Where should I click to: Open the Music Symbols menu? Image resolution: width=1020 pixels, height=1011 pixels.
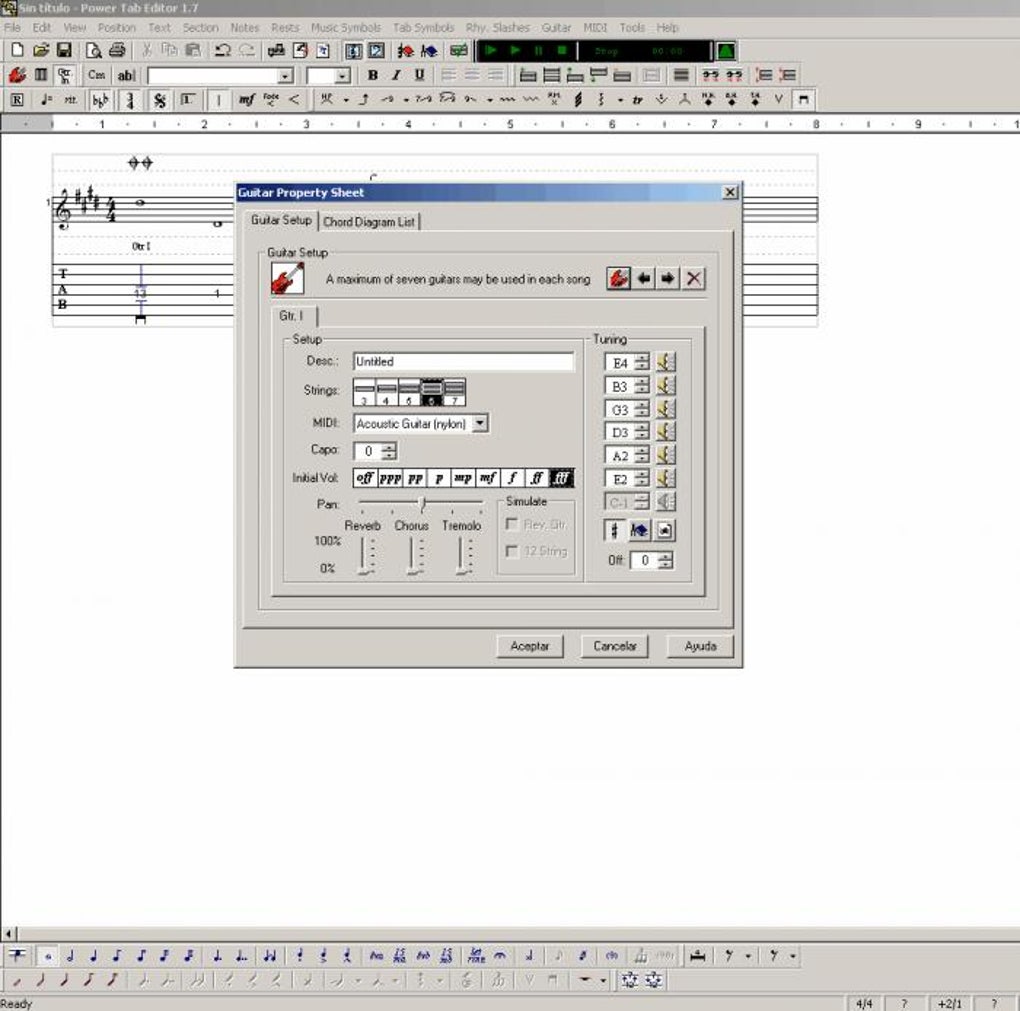345,27
